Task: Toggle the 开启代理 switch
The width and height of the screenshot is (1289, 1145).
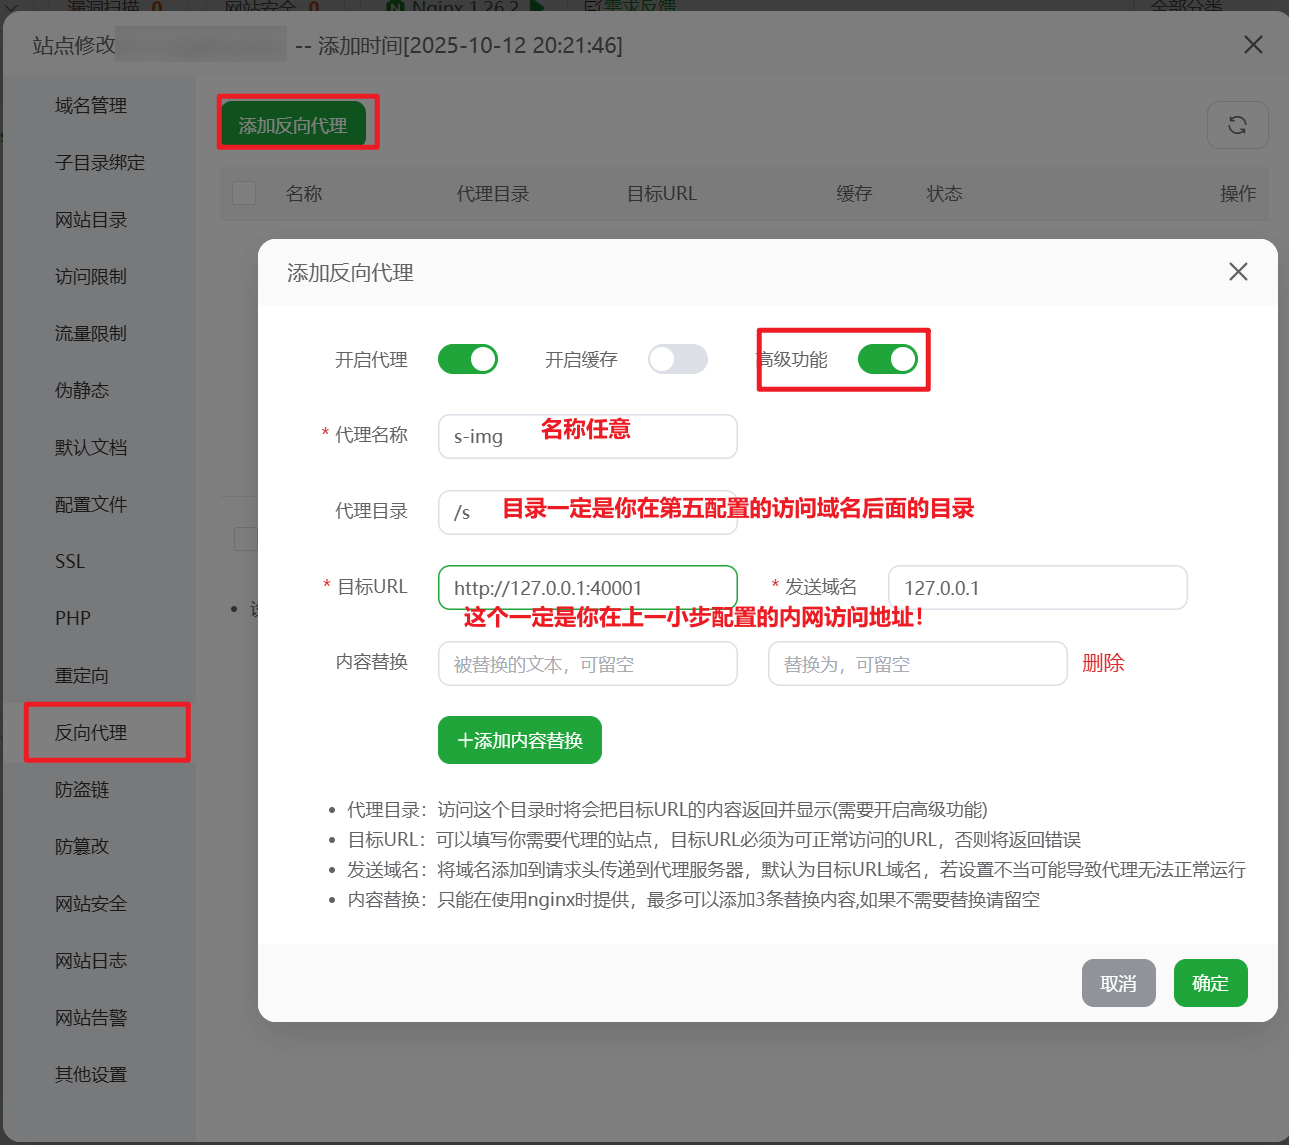Action: 468,359
